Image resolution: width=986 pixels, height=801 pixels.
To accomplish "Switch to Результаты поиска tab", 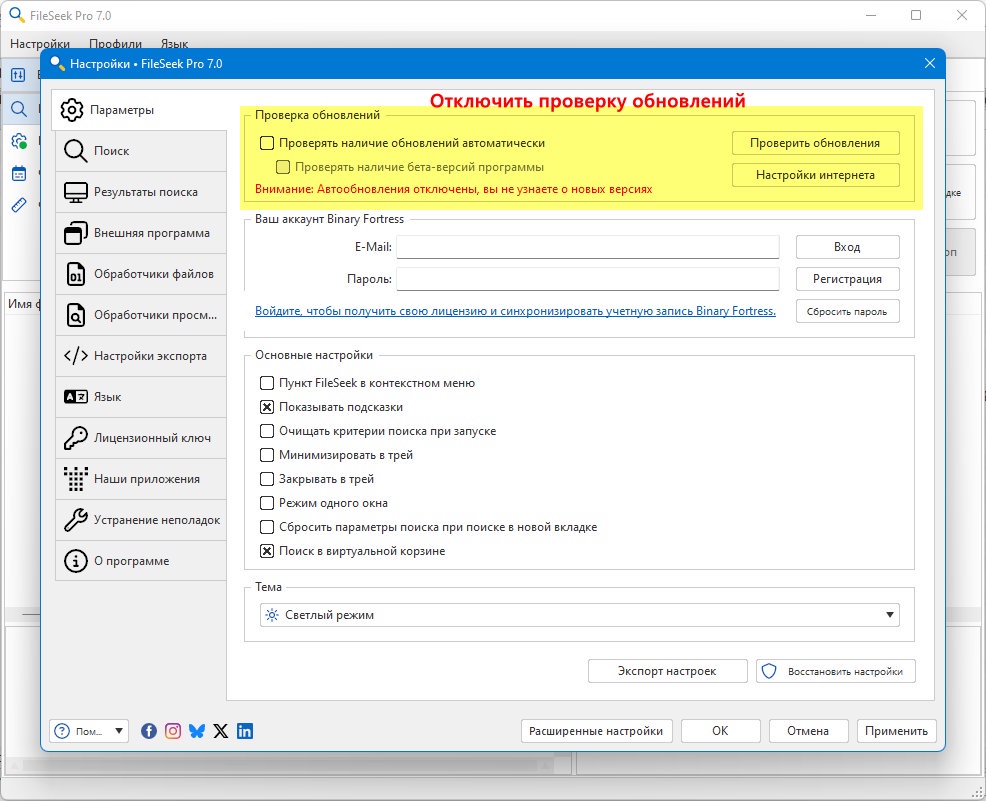I will click(x=141, y=192).
